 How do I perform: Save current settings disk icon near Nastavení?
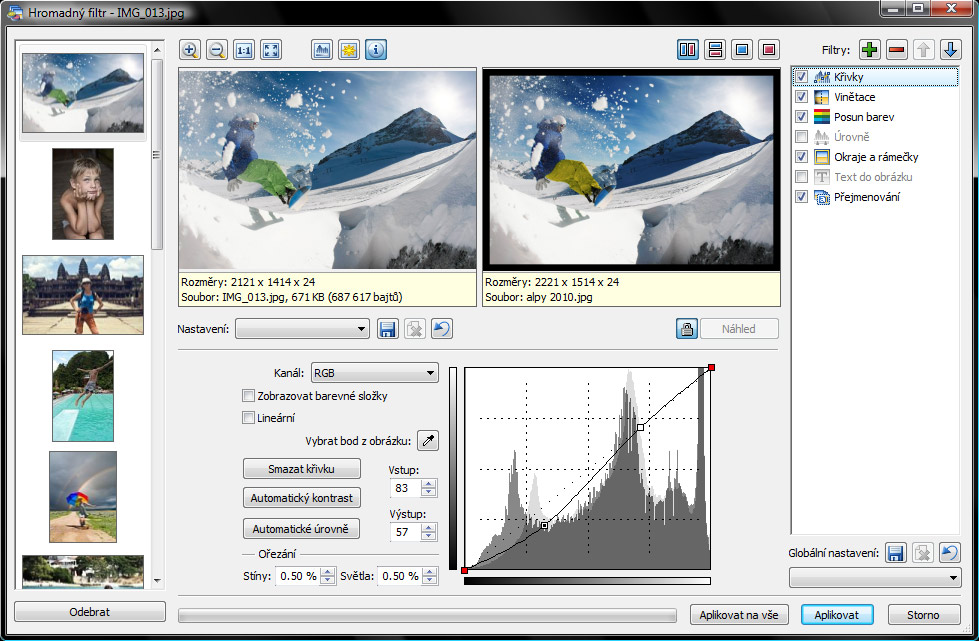click(388, 329)
